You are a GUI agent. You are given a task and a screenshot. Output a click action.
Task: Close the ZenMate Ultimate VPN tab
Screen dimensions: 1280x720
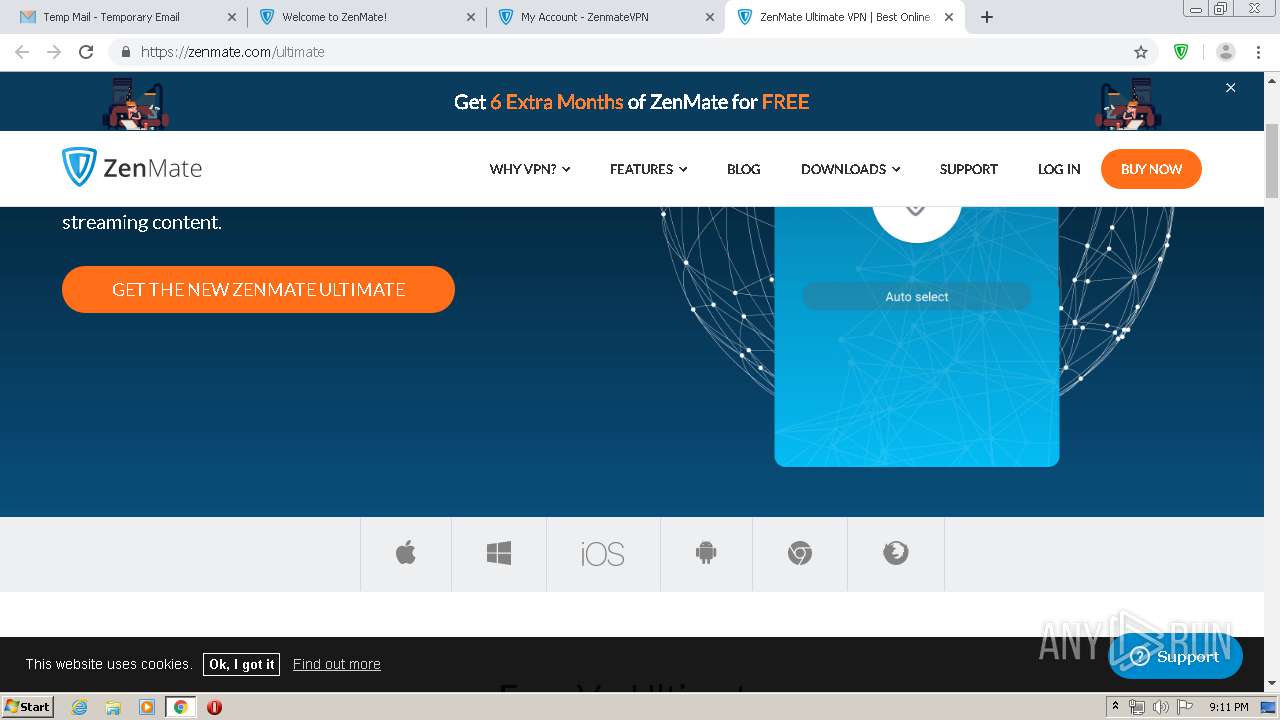[949, 17]
